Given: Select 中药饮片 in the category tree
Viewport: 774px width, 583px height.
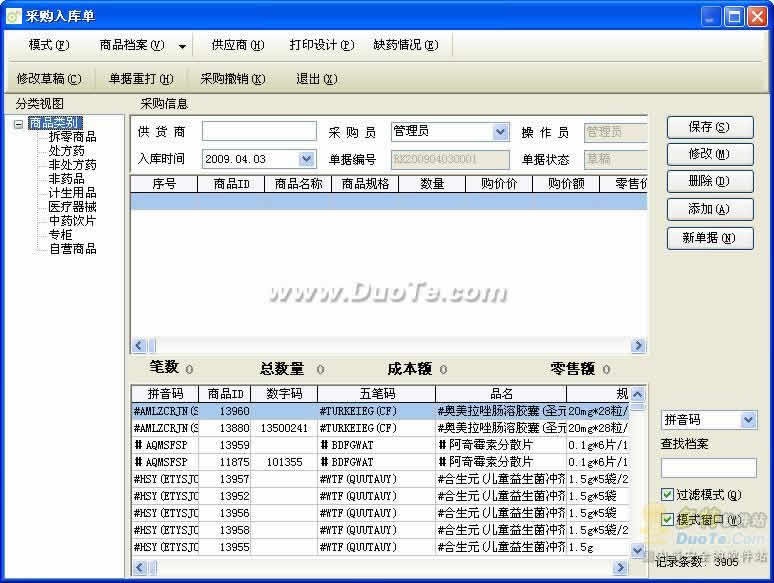Looking at the screenshot, I should coord(72,220).
